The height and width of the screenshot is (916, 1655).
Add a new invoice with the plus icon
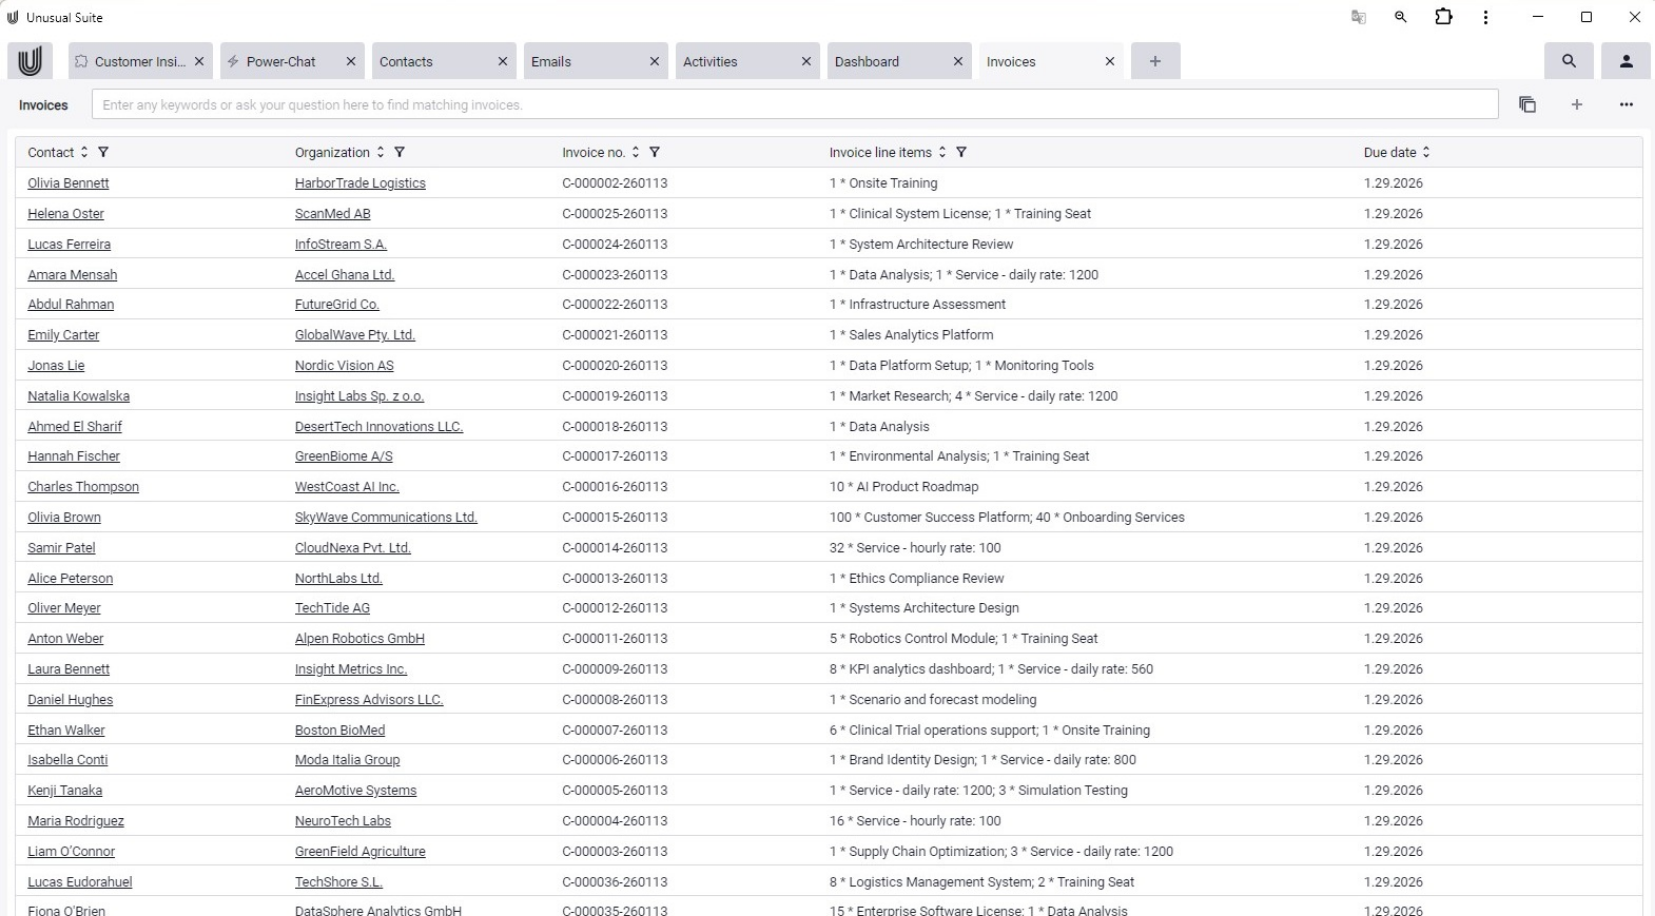point(1576,105)
